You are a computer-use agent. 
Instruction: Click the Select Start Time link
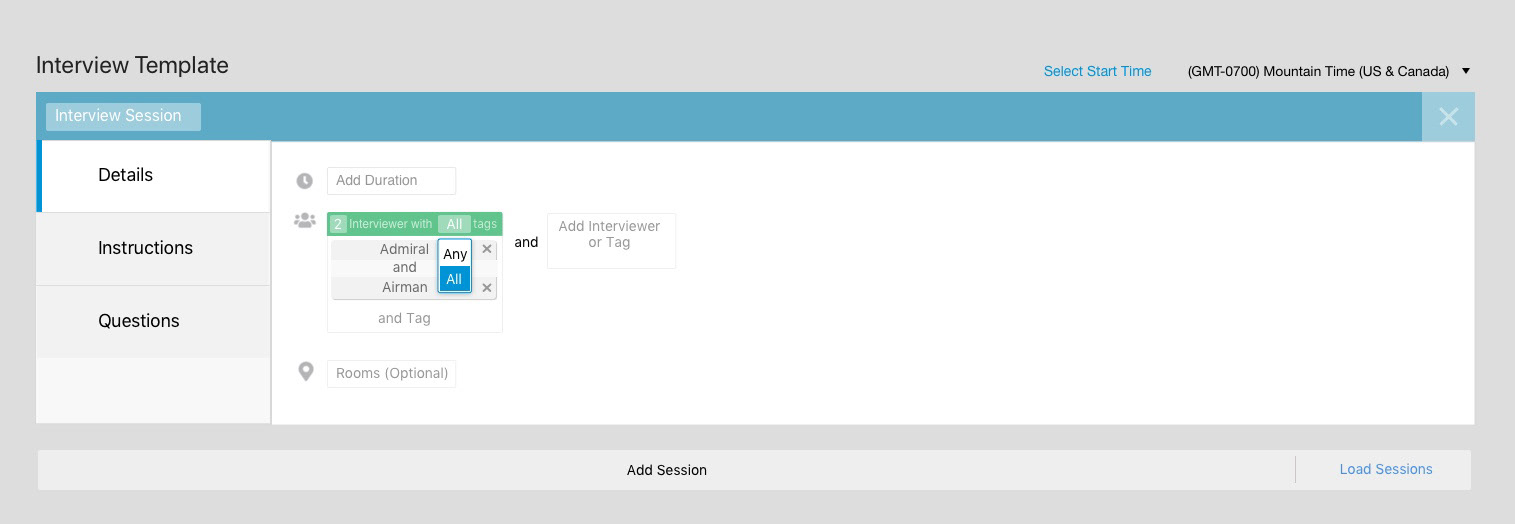point(1097,71)
